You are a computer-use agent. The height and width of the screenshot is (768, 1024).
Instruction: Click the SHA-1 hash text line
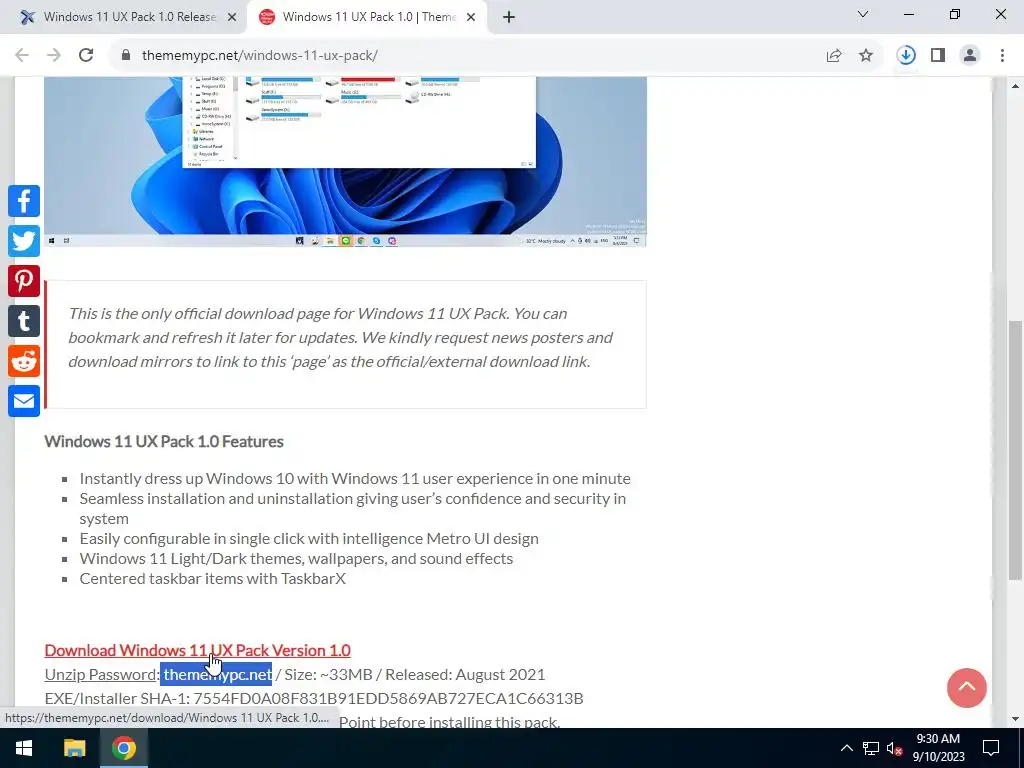coord(314,699)
